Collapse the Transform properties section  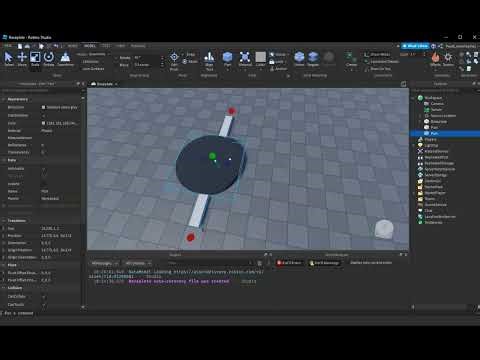(4, 221)
